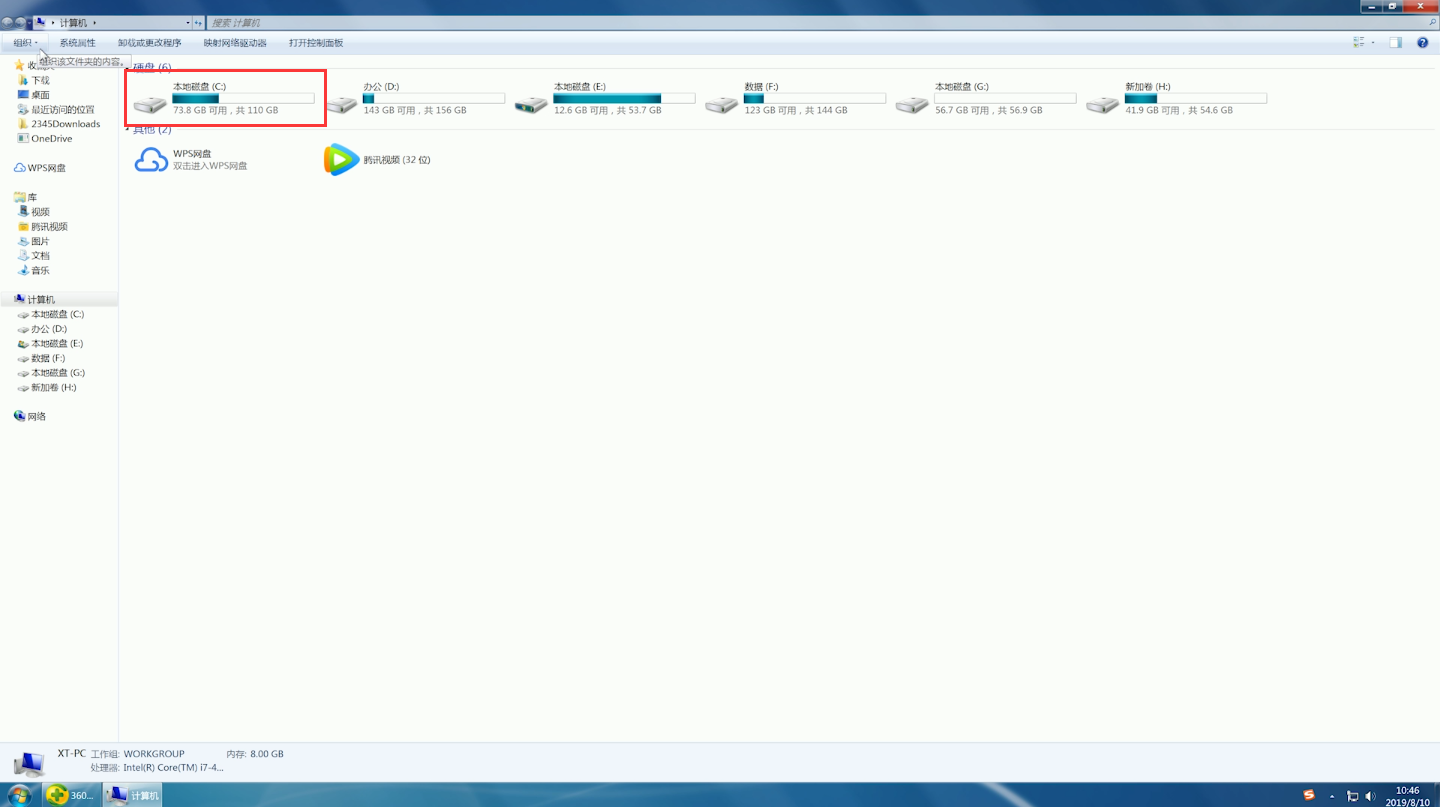Open the WPS网盘 cloud icon in main pane
1440x807 pixels.
point(151,160)
